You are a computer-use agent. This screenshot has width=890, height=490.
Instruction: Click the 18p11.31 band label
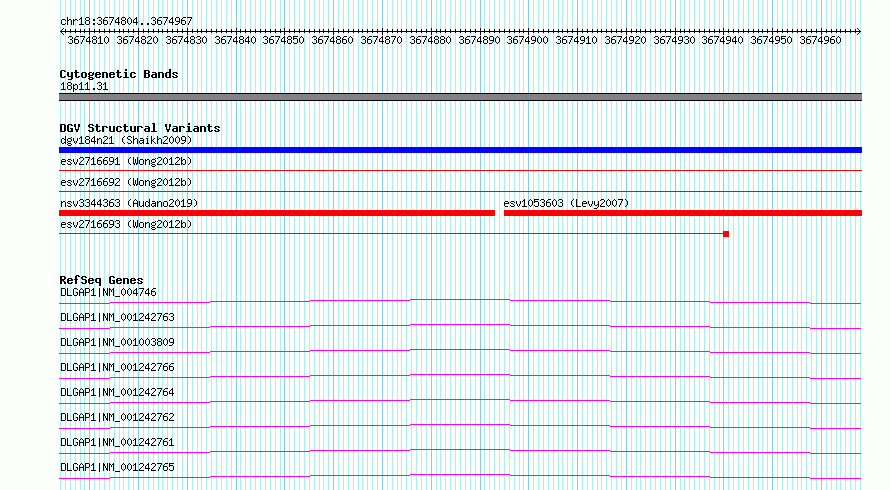tap(84, 86)
